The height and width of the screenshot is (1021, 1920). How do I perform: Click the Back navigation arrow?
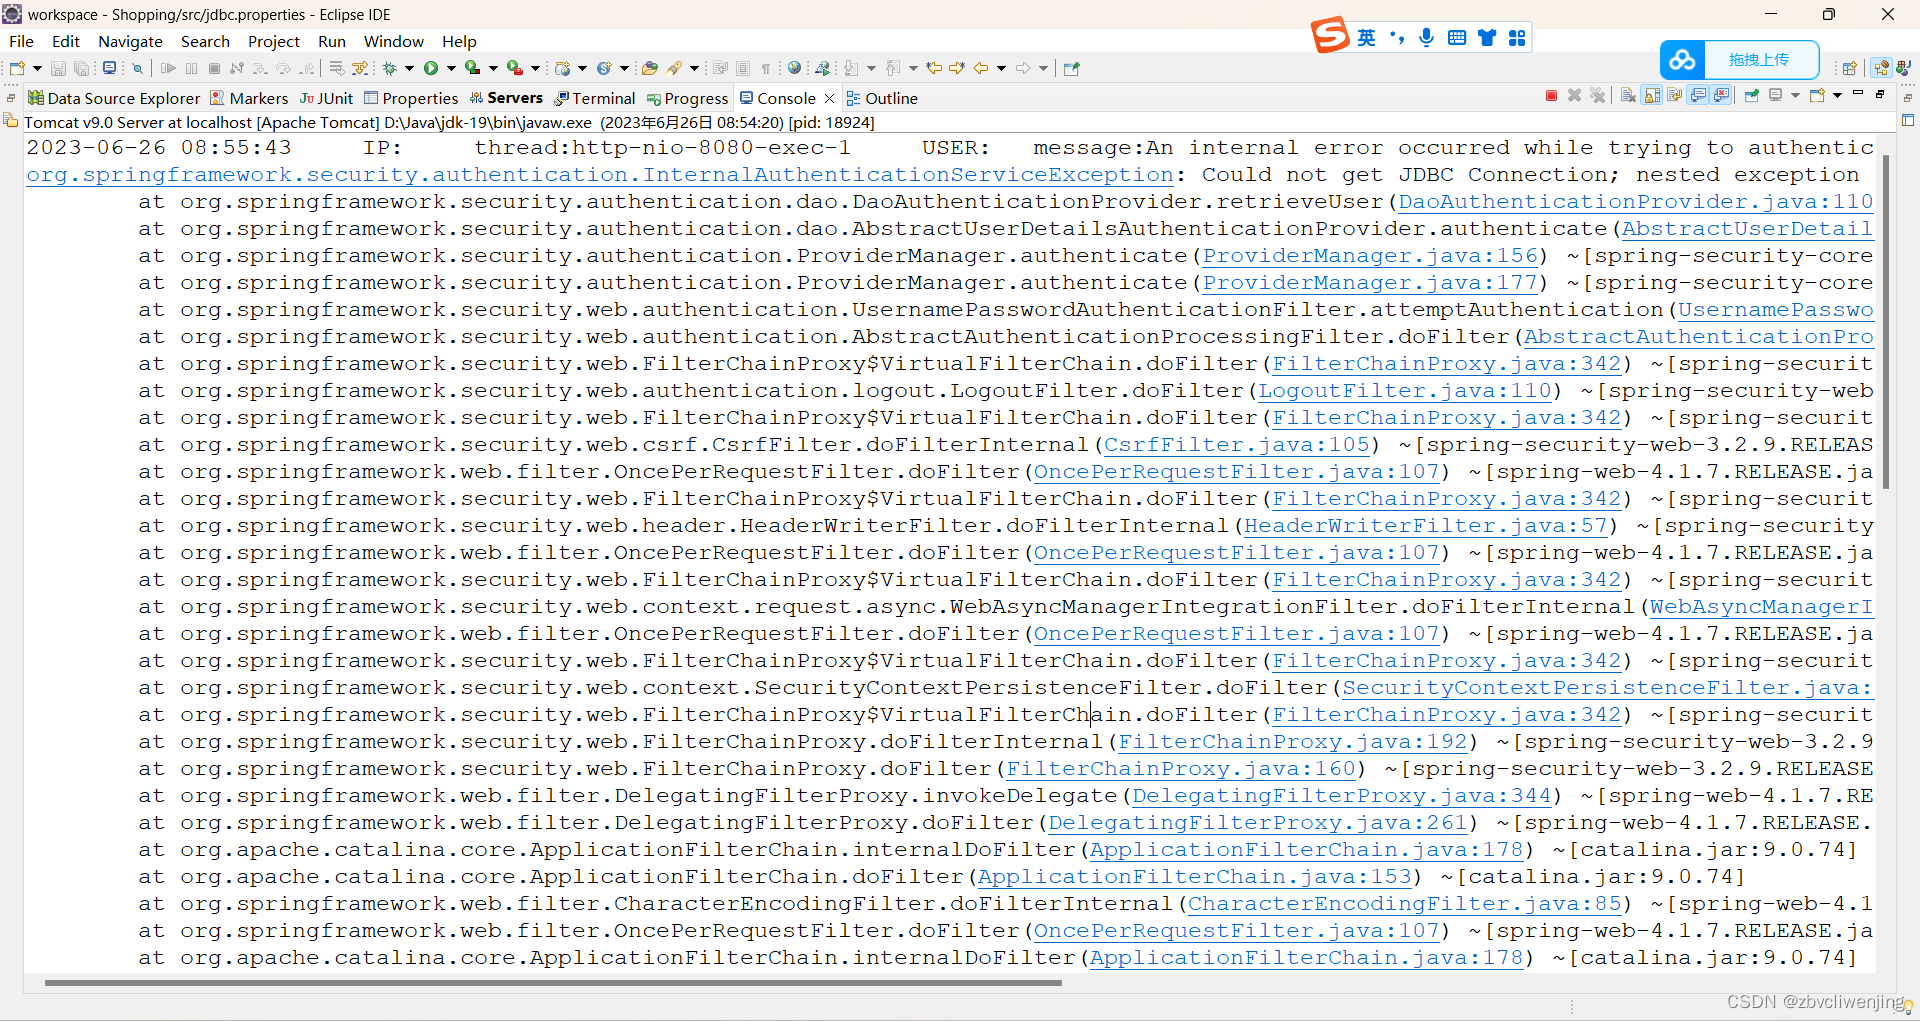click(x=981, y=68)
